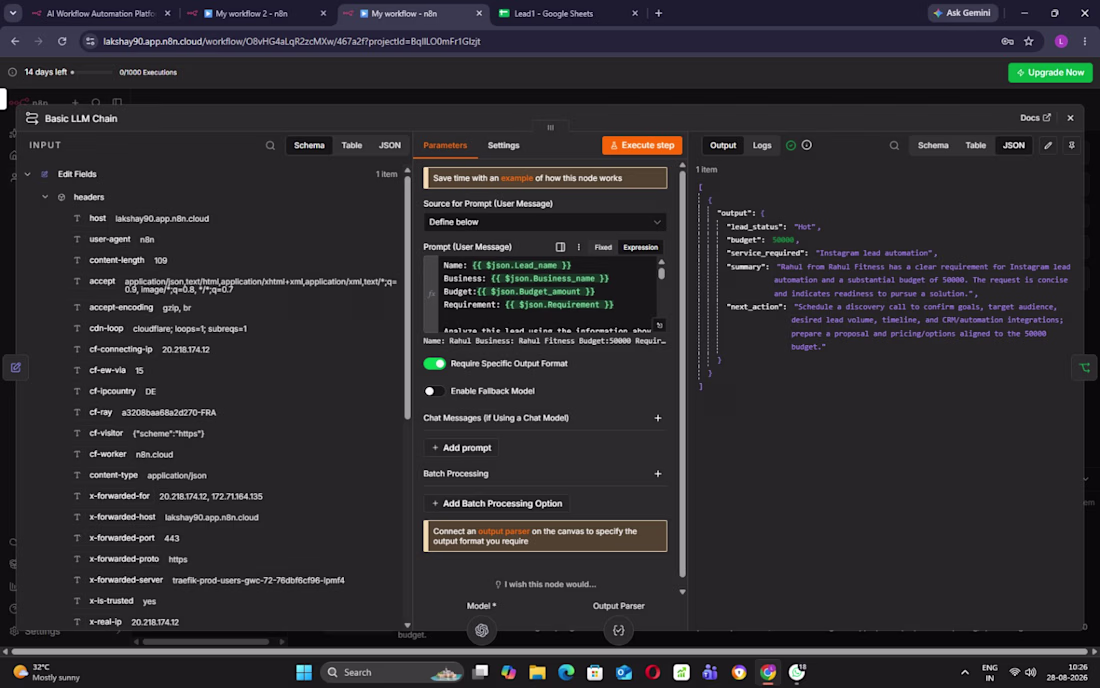Launch Microsoft Edge from the taskbar
1100x688 pixels.
[566, 673]
